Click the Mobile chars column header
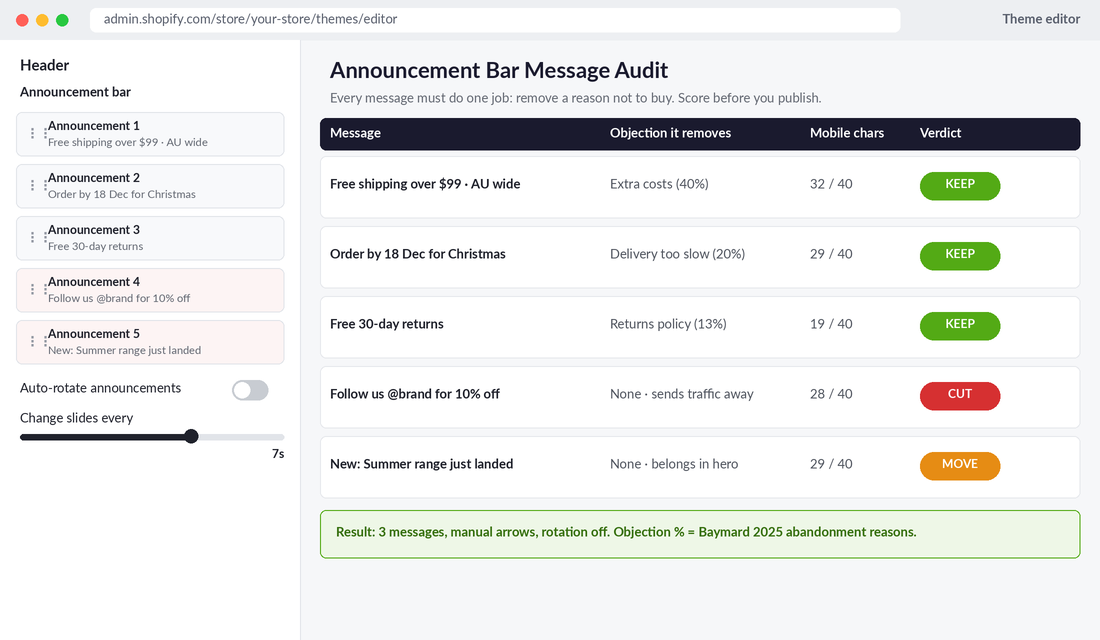 (x=847, y=133)
